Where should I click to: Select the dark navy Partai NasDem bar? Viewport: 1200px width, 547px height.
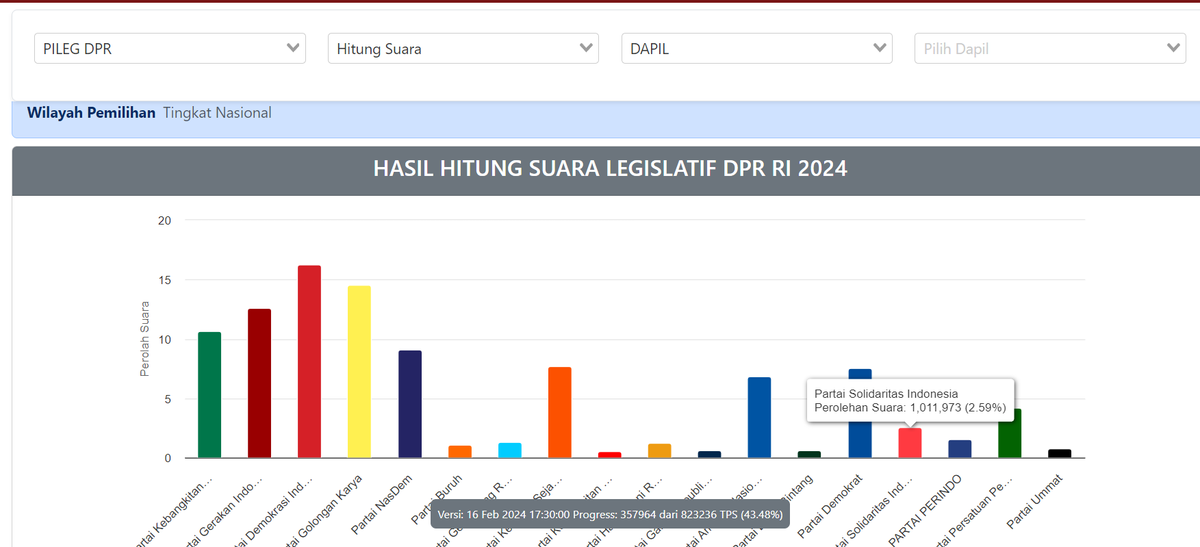pos(410,404)
